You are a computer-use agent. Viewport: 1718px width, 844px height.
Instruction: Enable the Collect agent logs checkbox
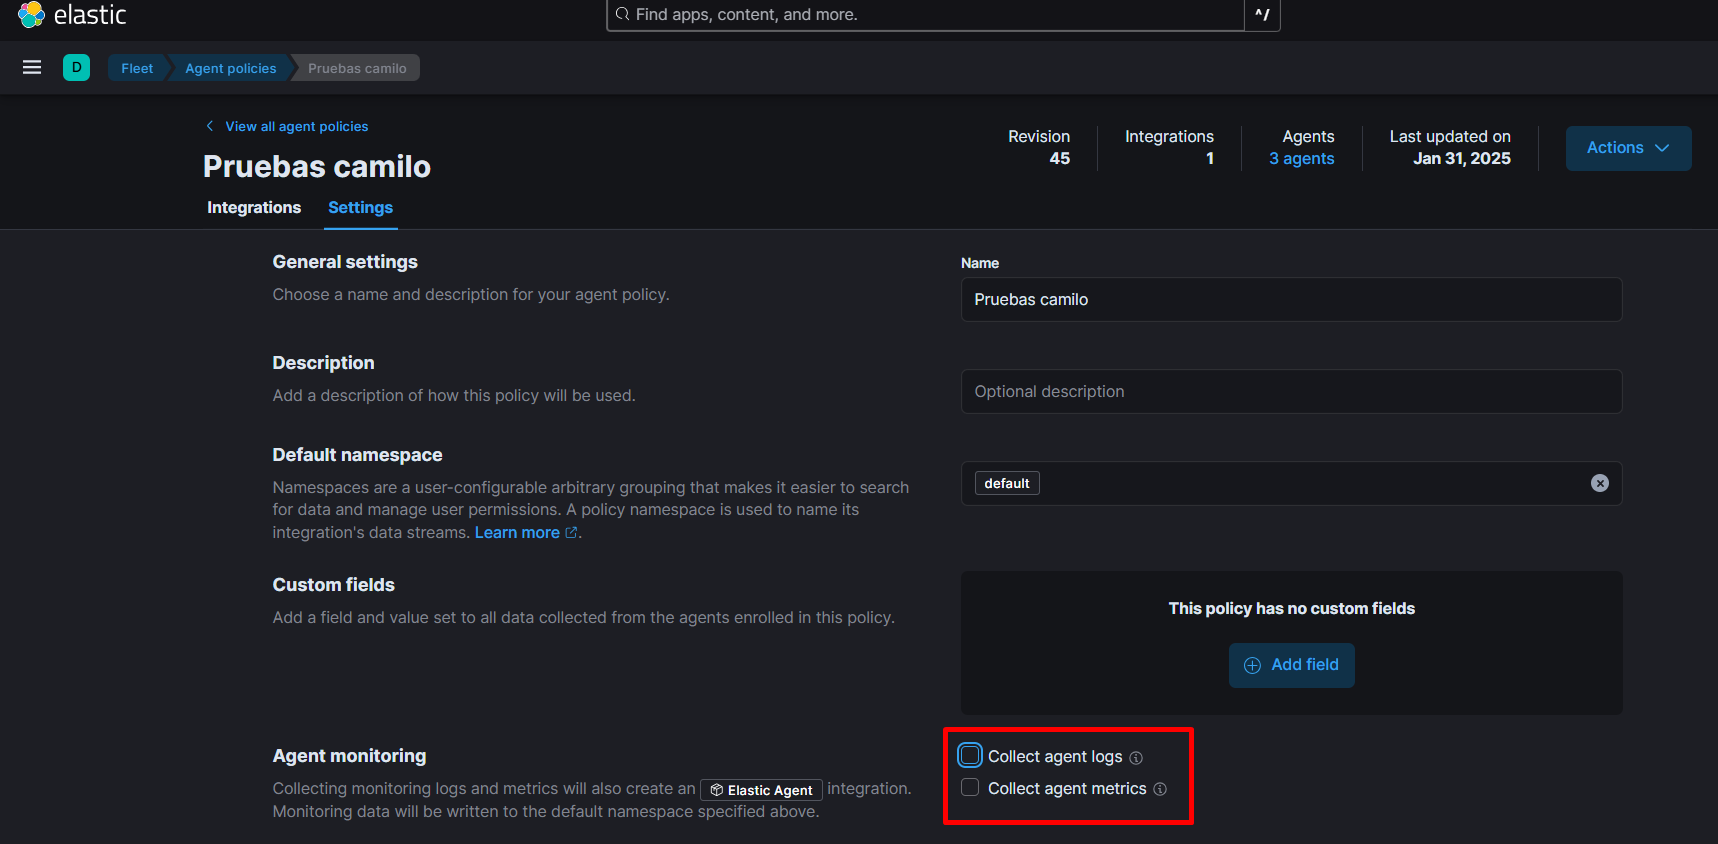point(970,755)
